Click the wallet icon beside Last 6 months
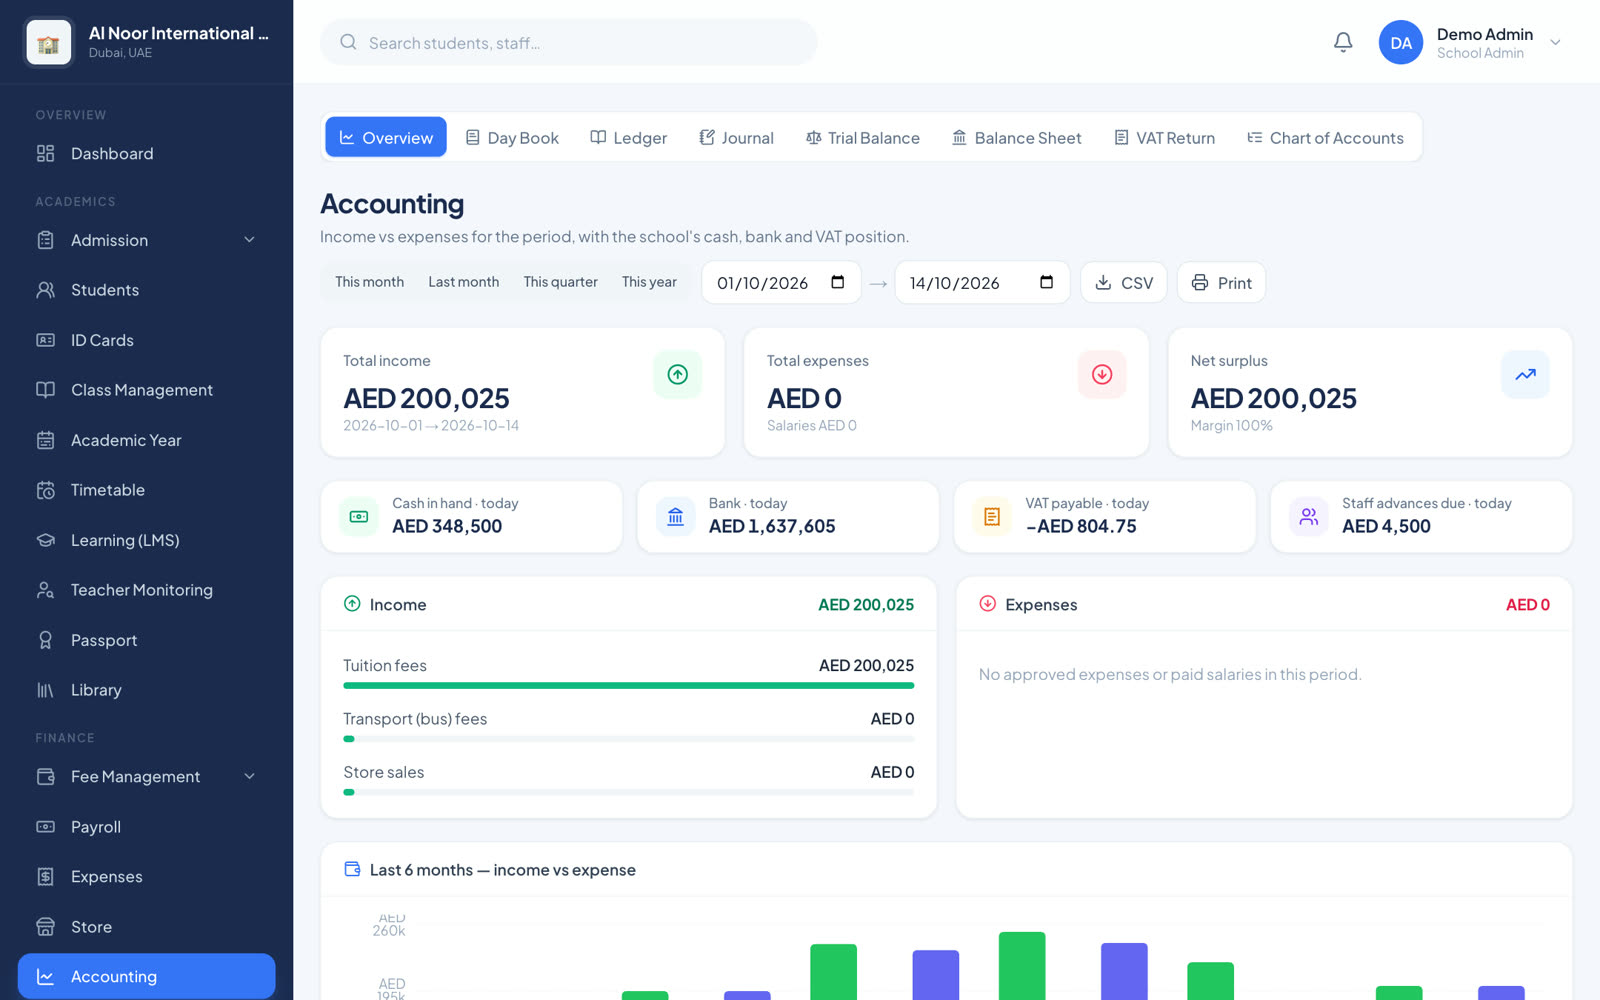The width and height of the screenshot is (1600, 1000). pos(352,869)
